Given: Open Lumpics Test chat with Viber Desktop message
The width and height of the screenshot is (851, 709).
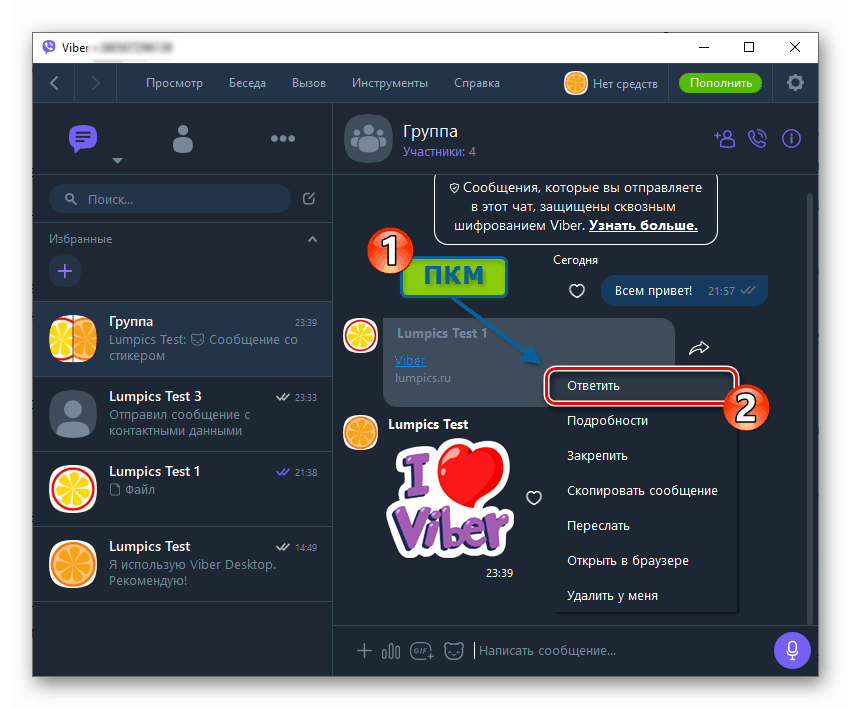Looking at the screenshot, I should tap(182, 564).
